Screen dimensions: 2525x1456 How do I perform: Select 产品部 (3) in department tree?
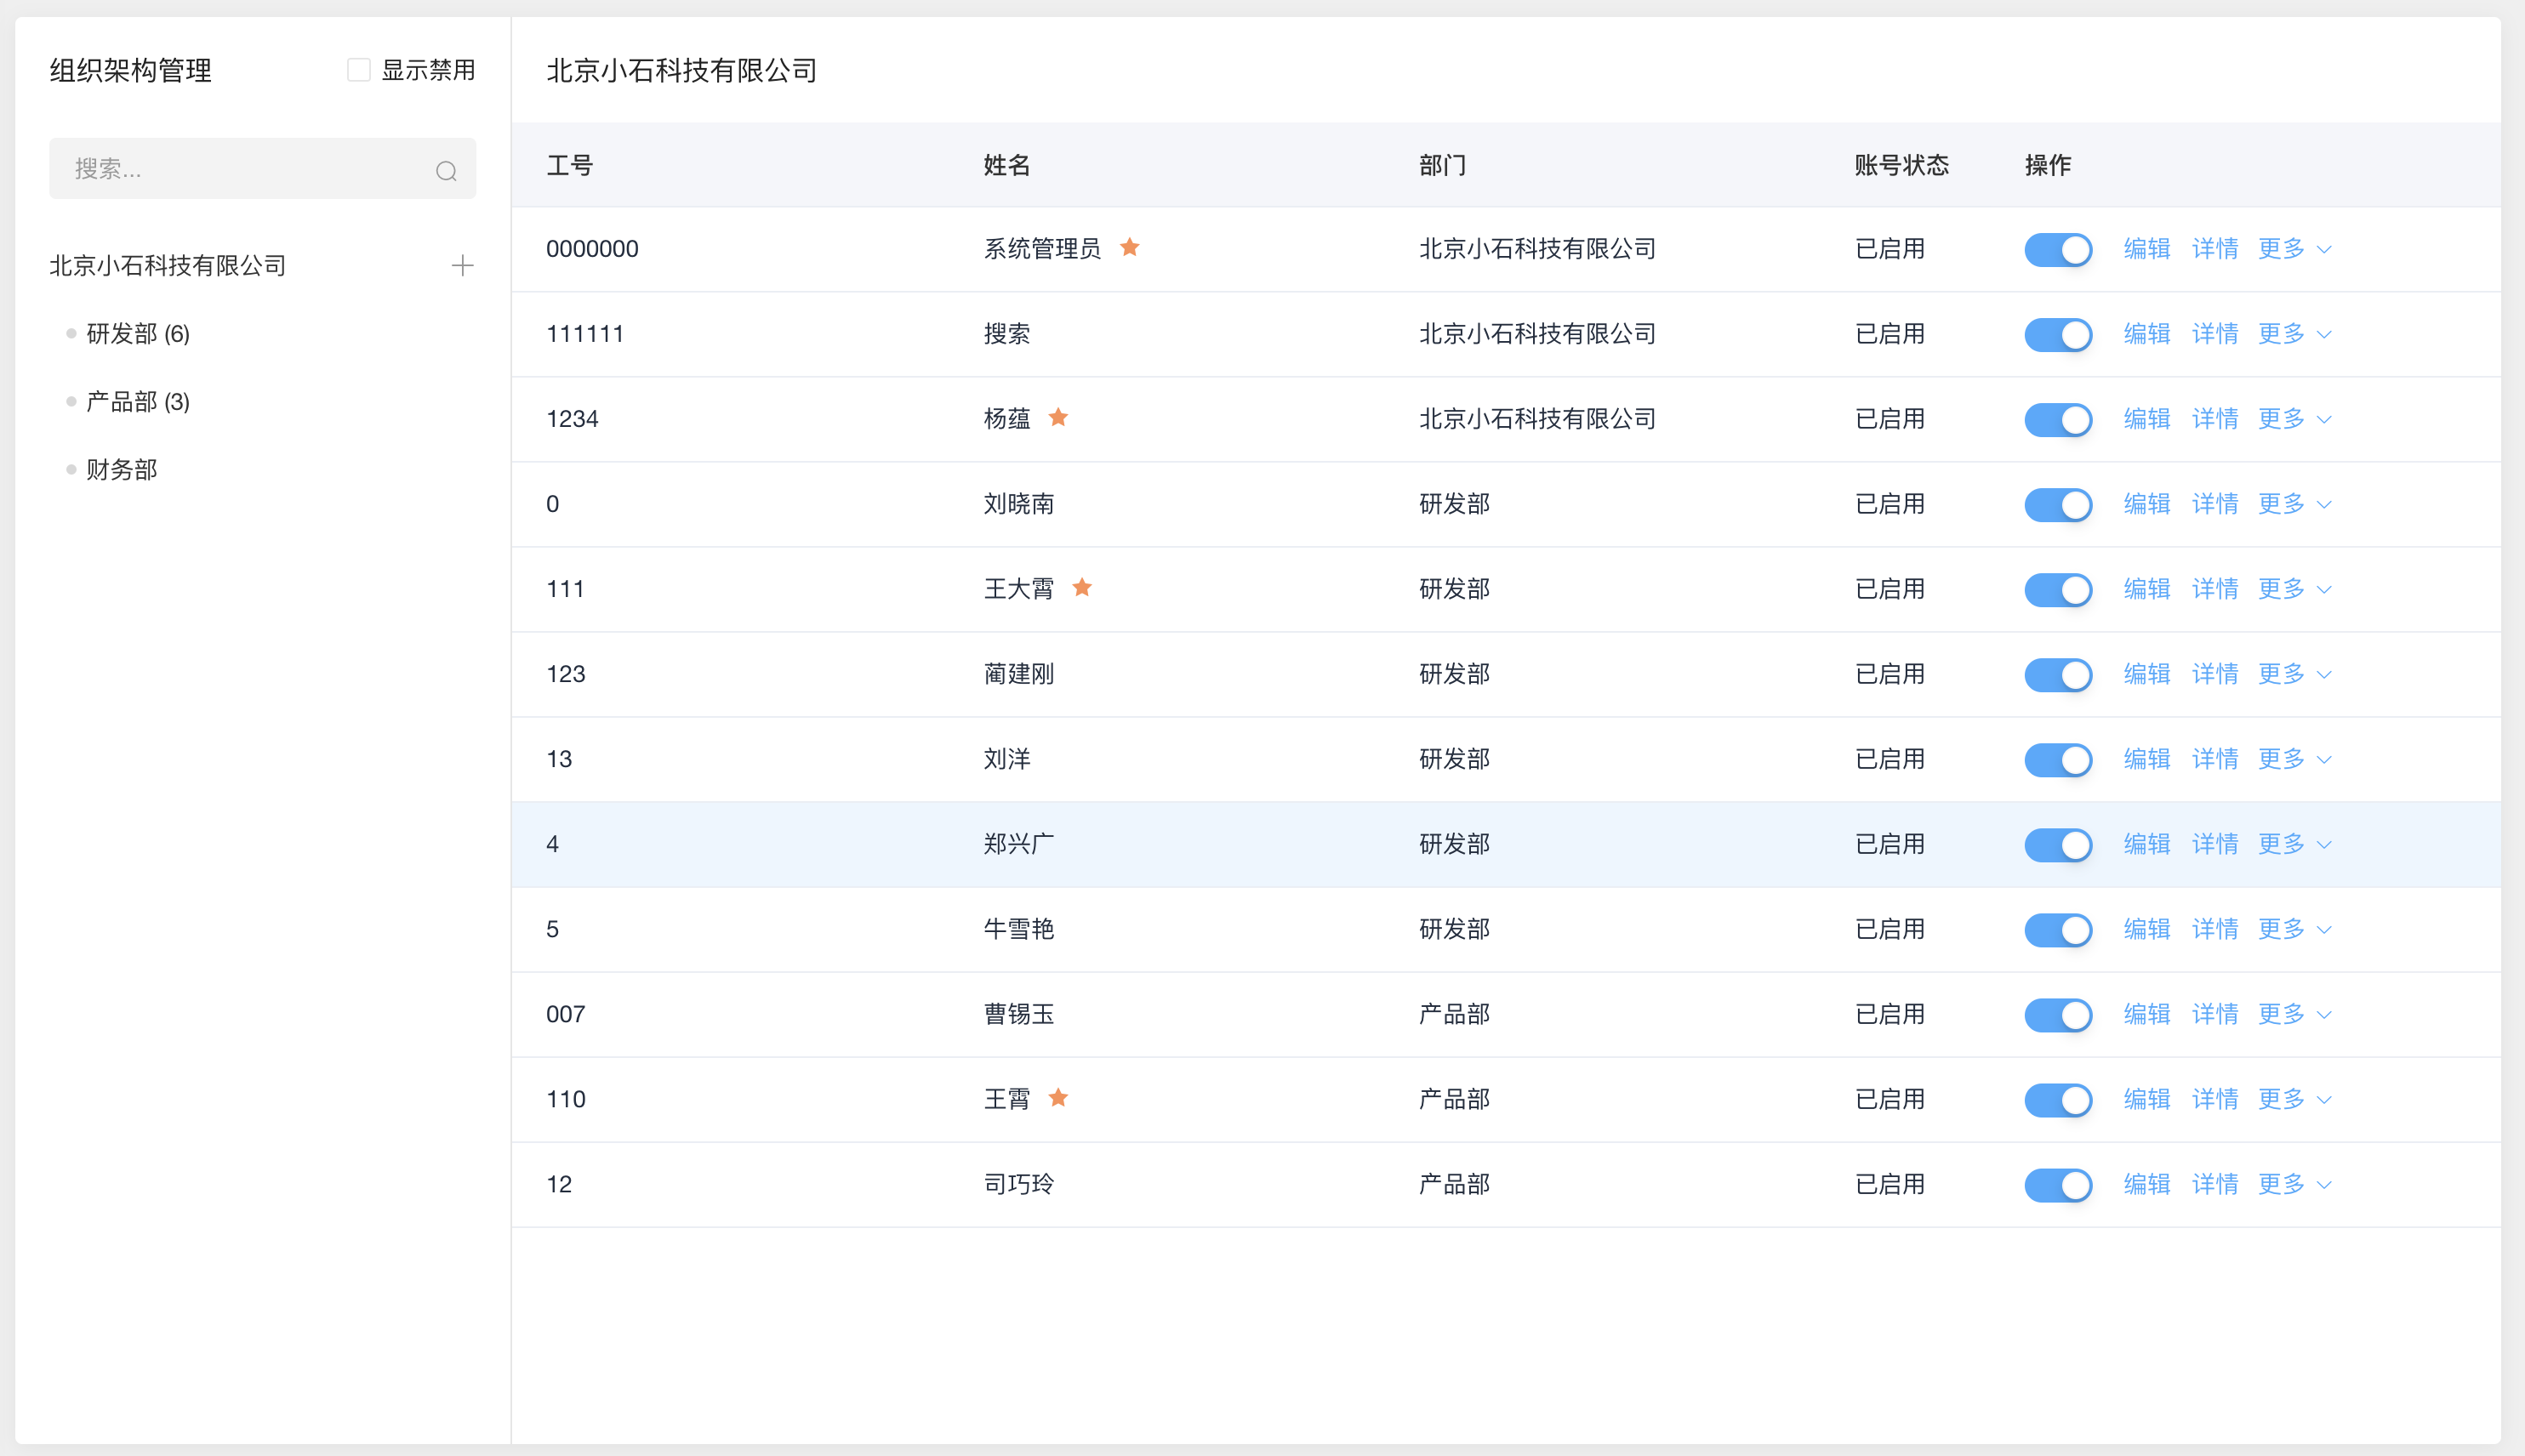138,402
